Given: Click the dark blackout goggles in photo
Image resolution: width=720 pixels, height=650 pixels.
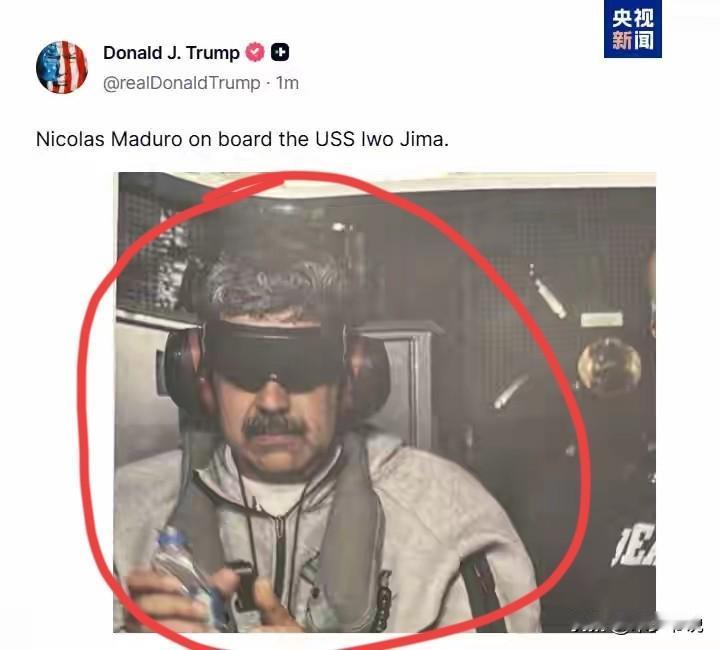Looking at the screenshot, I should (274, 356).
